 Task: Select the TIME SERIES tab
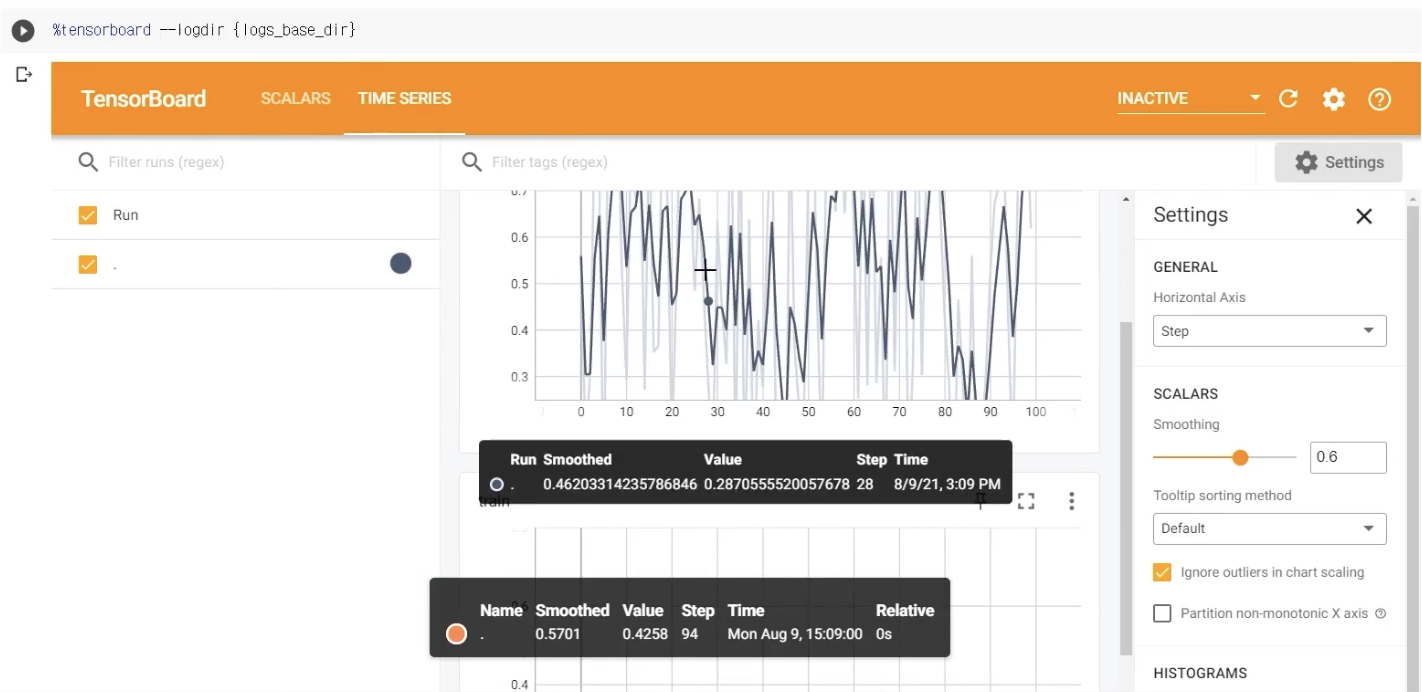(x=404, y=98)
